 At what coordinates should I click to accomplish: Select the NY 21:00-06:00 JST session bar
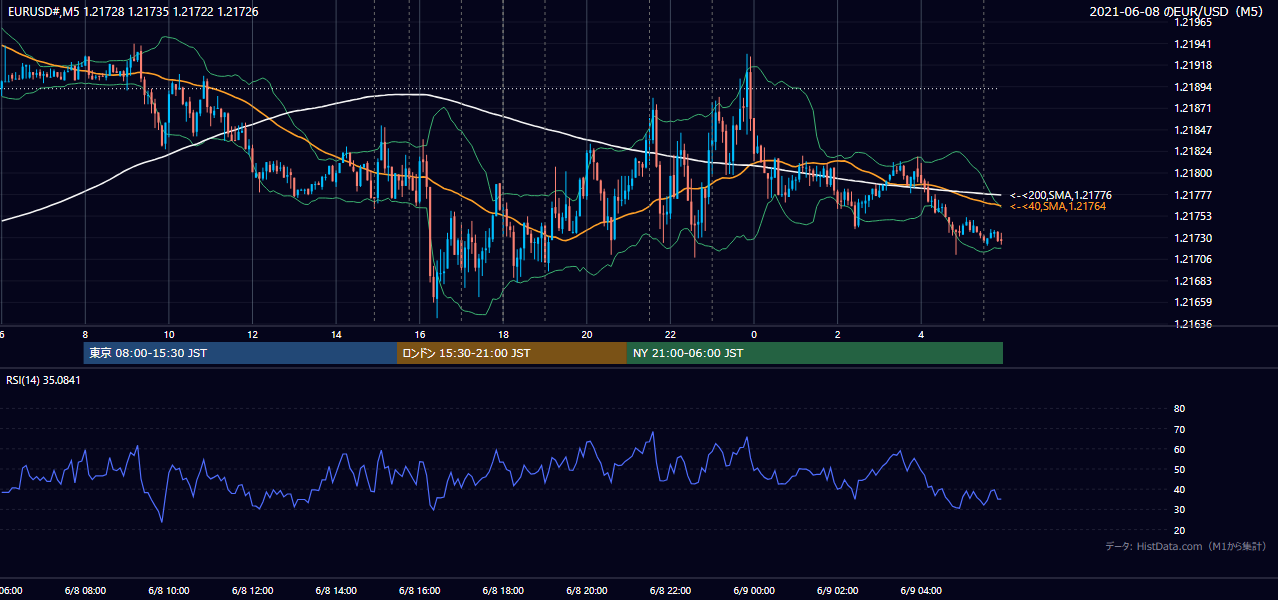815,353
